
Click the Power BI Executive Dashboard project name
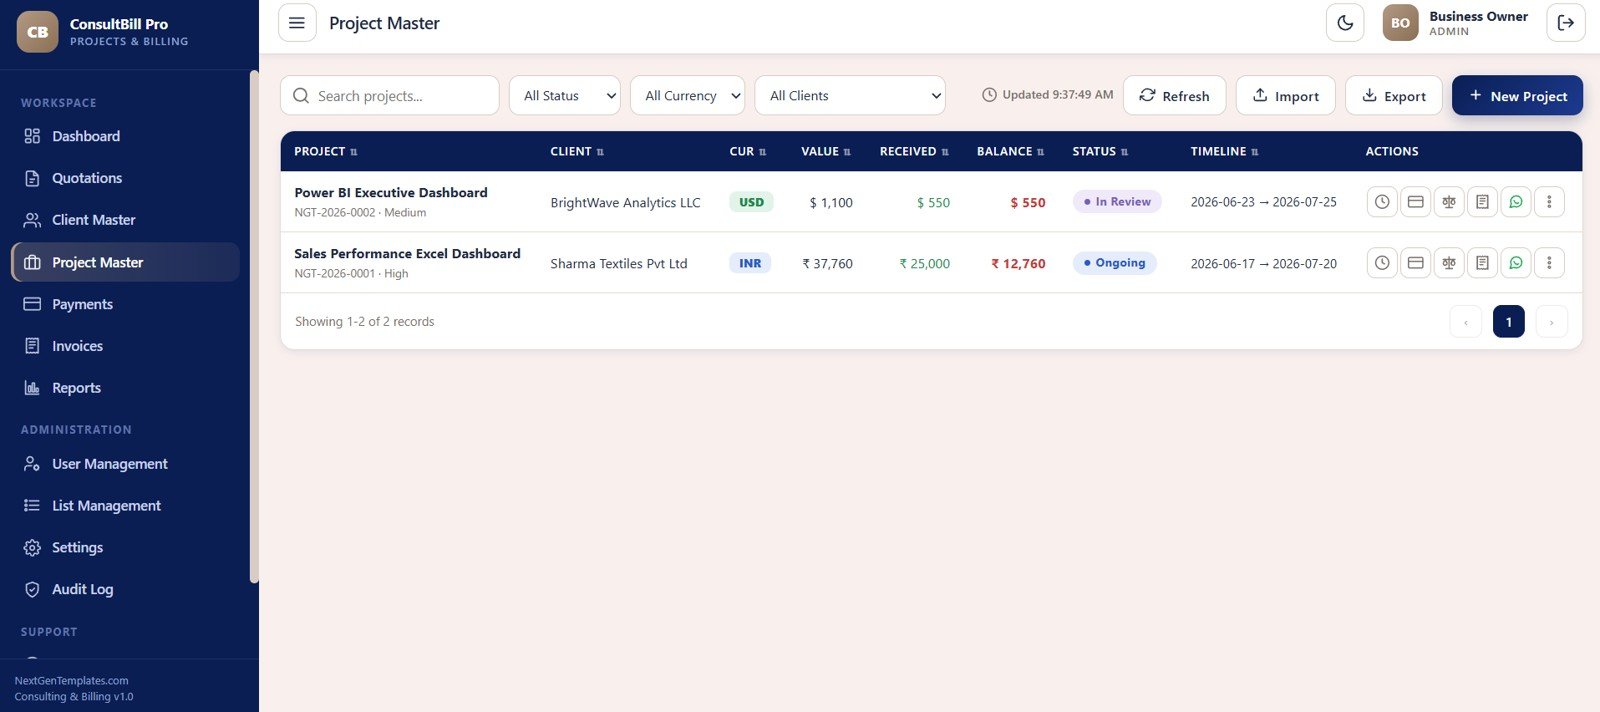[391, 193]
